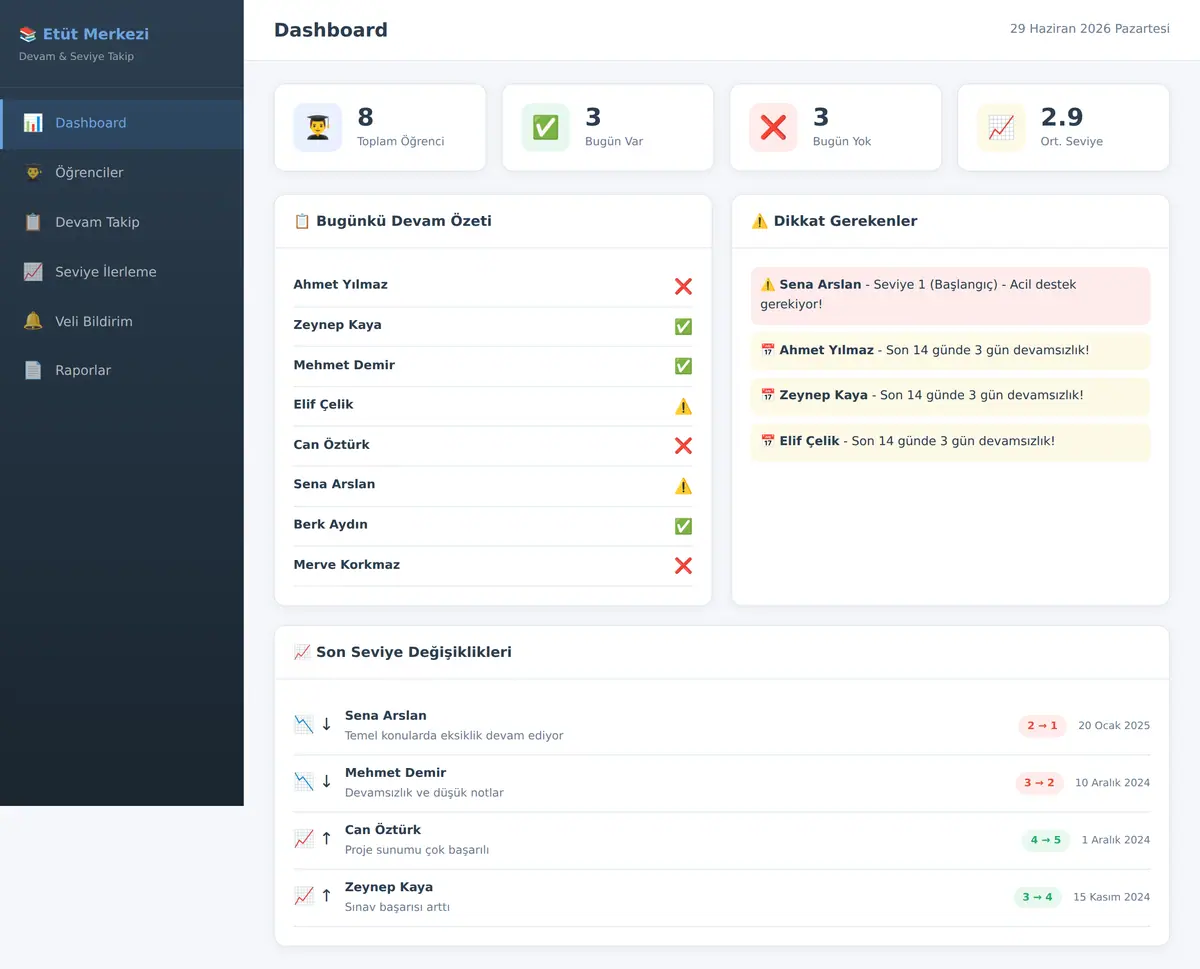Click the downtrend icon beside Mehmet Demir's level change

point(304,782)
